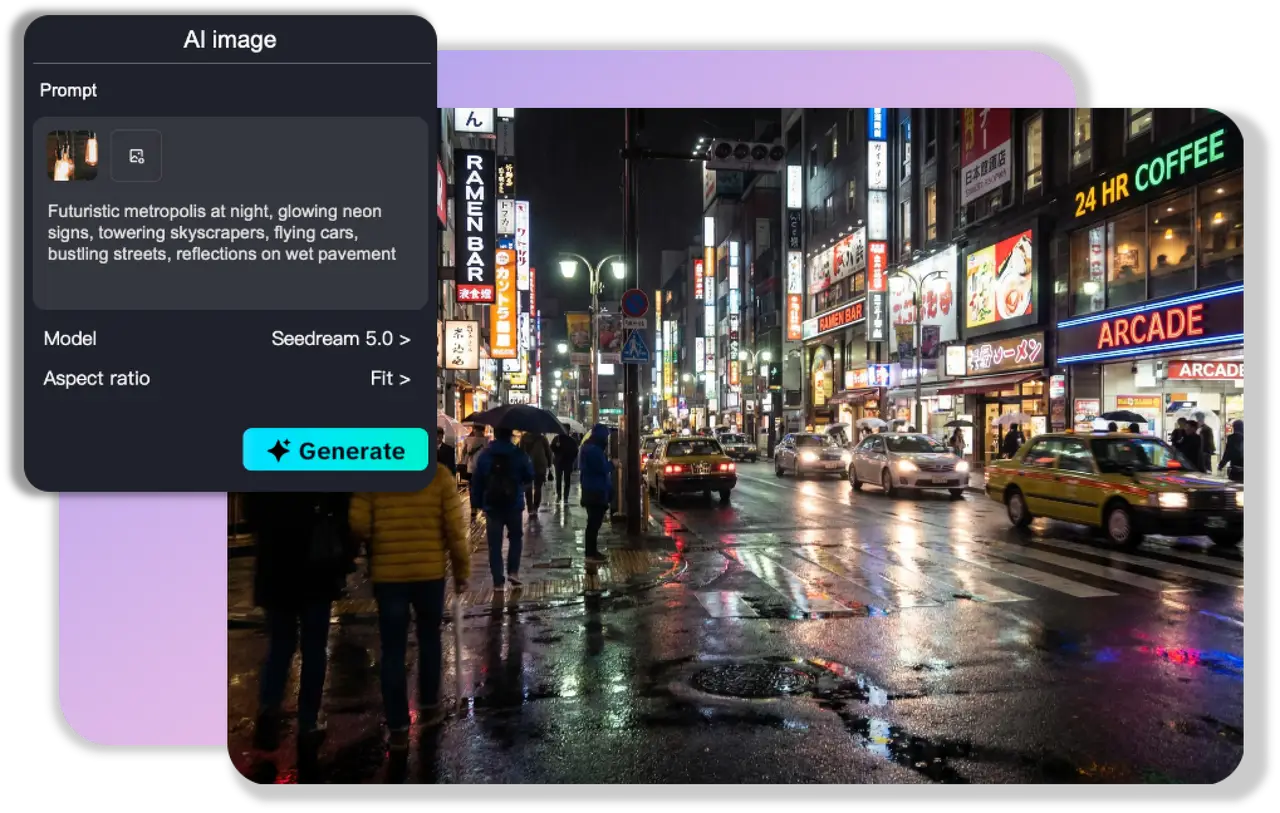Click the AI image panel title
This screenshot has width=1280, height=813.
click(x=231, y=39)
